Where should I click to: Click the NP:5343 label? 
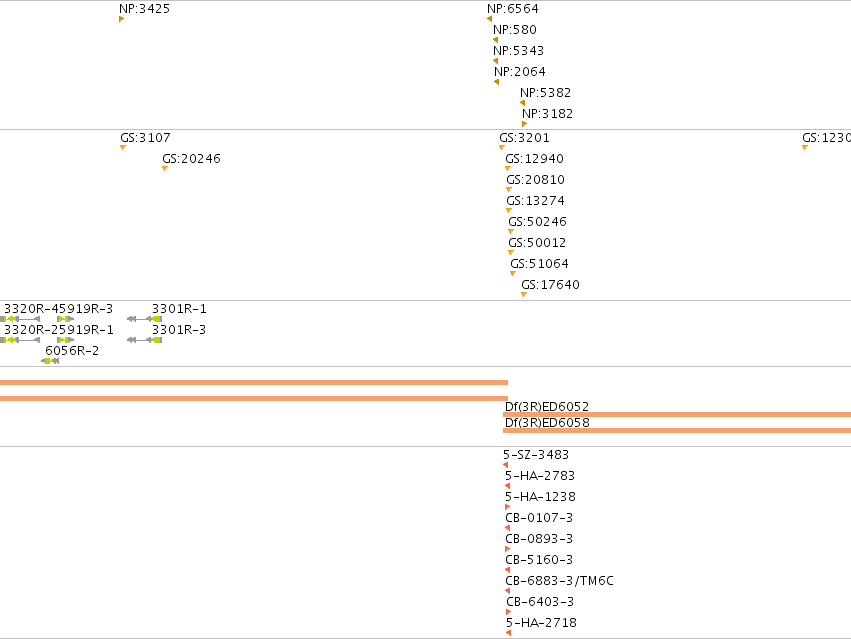[x=518, y=50]
